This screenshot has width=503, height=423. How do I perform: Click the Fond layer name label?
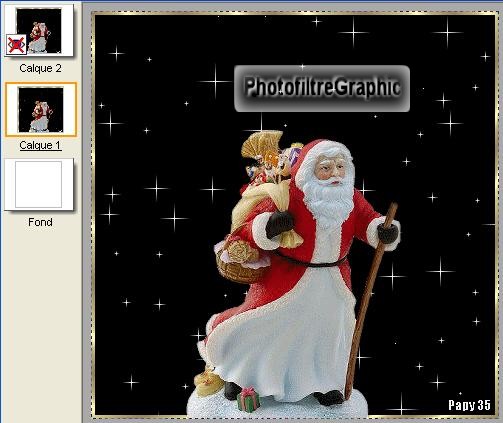click(x=40, y=222)
